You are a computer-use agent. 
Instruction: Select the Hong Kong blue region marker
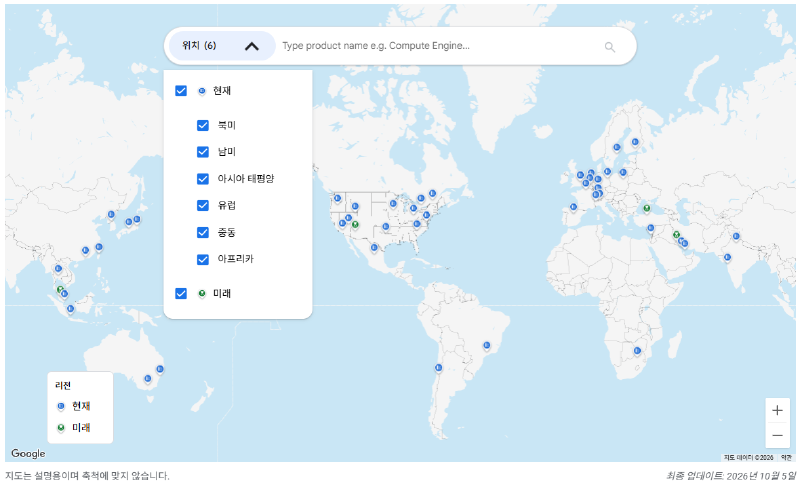point(85,250)
